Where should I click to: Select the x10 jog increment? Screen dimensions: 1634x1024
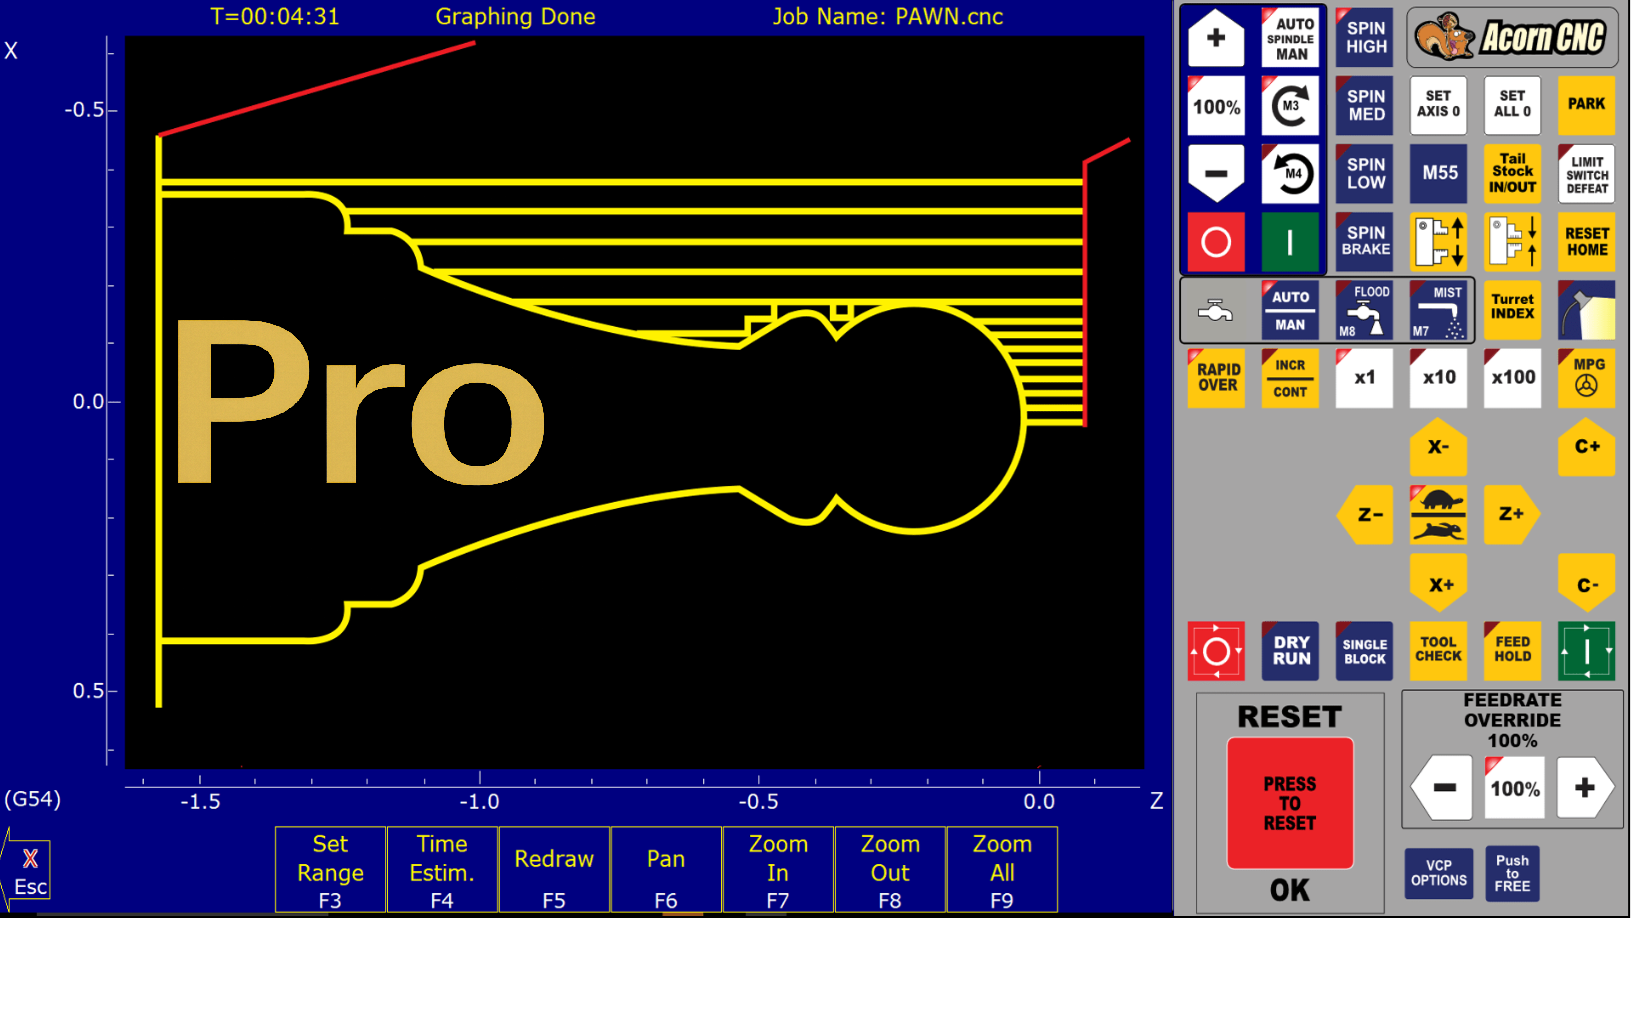[1439, 378]
